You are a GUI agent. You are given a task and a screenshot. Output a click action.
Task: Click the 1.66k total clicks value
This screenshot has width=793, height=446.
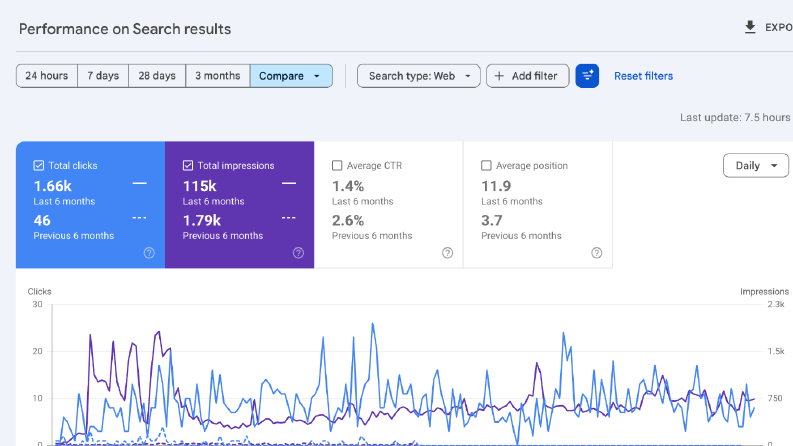[53, 186]
